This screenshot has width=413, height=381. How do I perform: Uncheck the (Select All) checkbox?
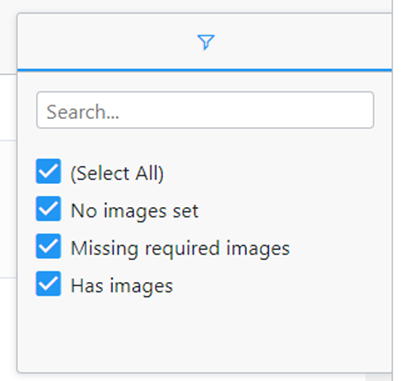point(49,171)
